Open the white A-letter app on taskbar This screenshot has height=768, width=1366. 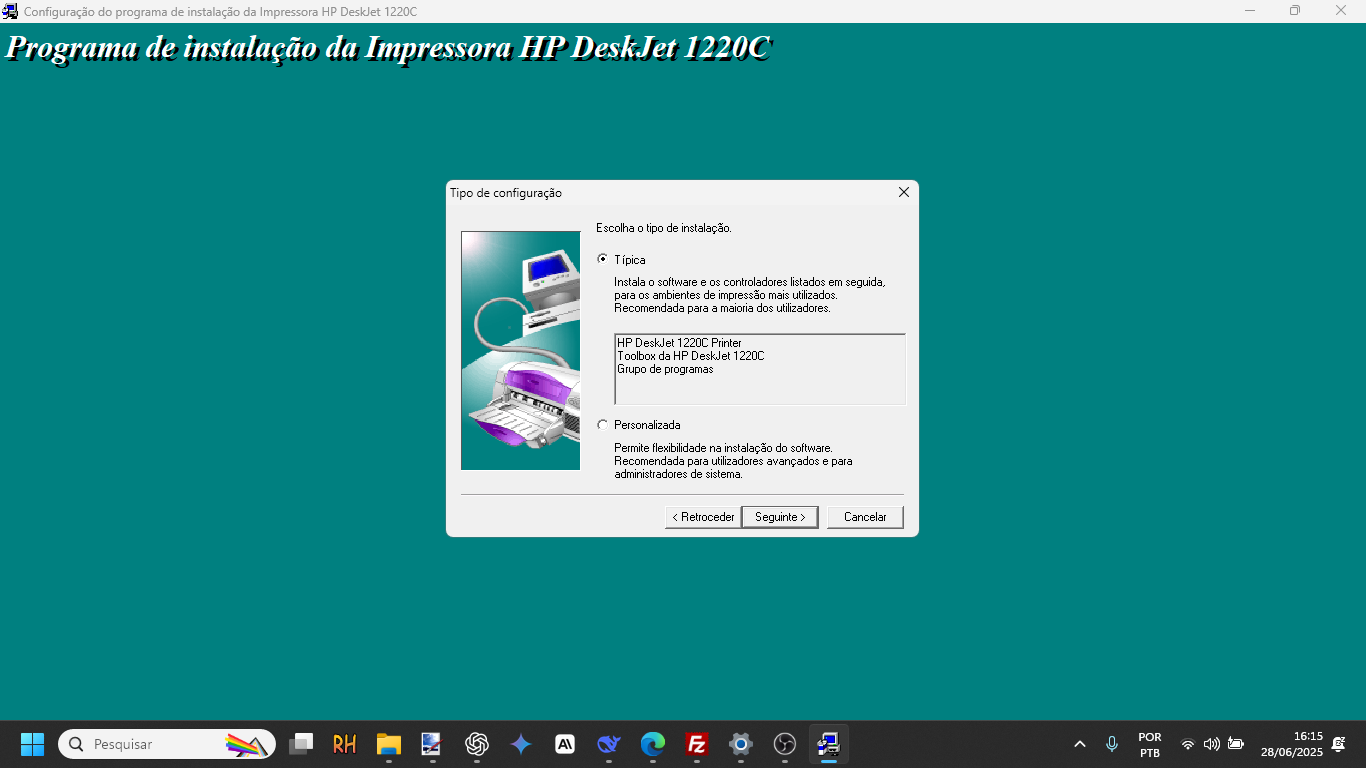click(x=565, y=744)
